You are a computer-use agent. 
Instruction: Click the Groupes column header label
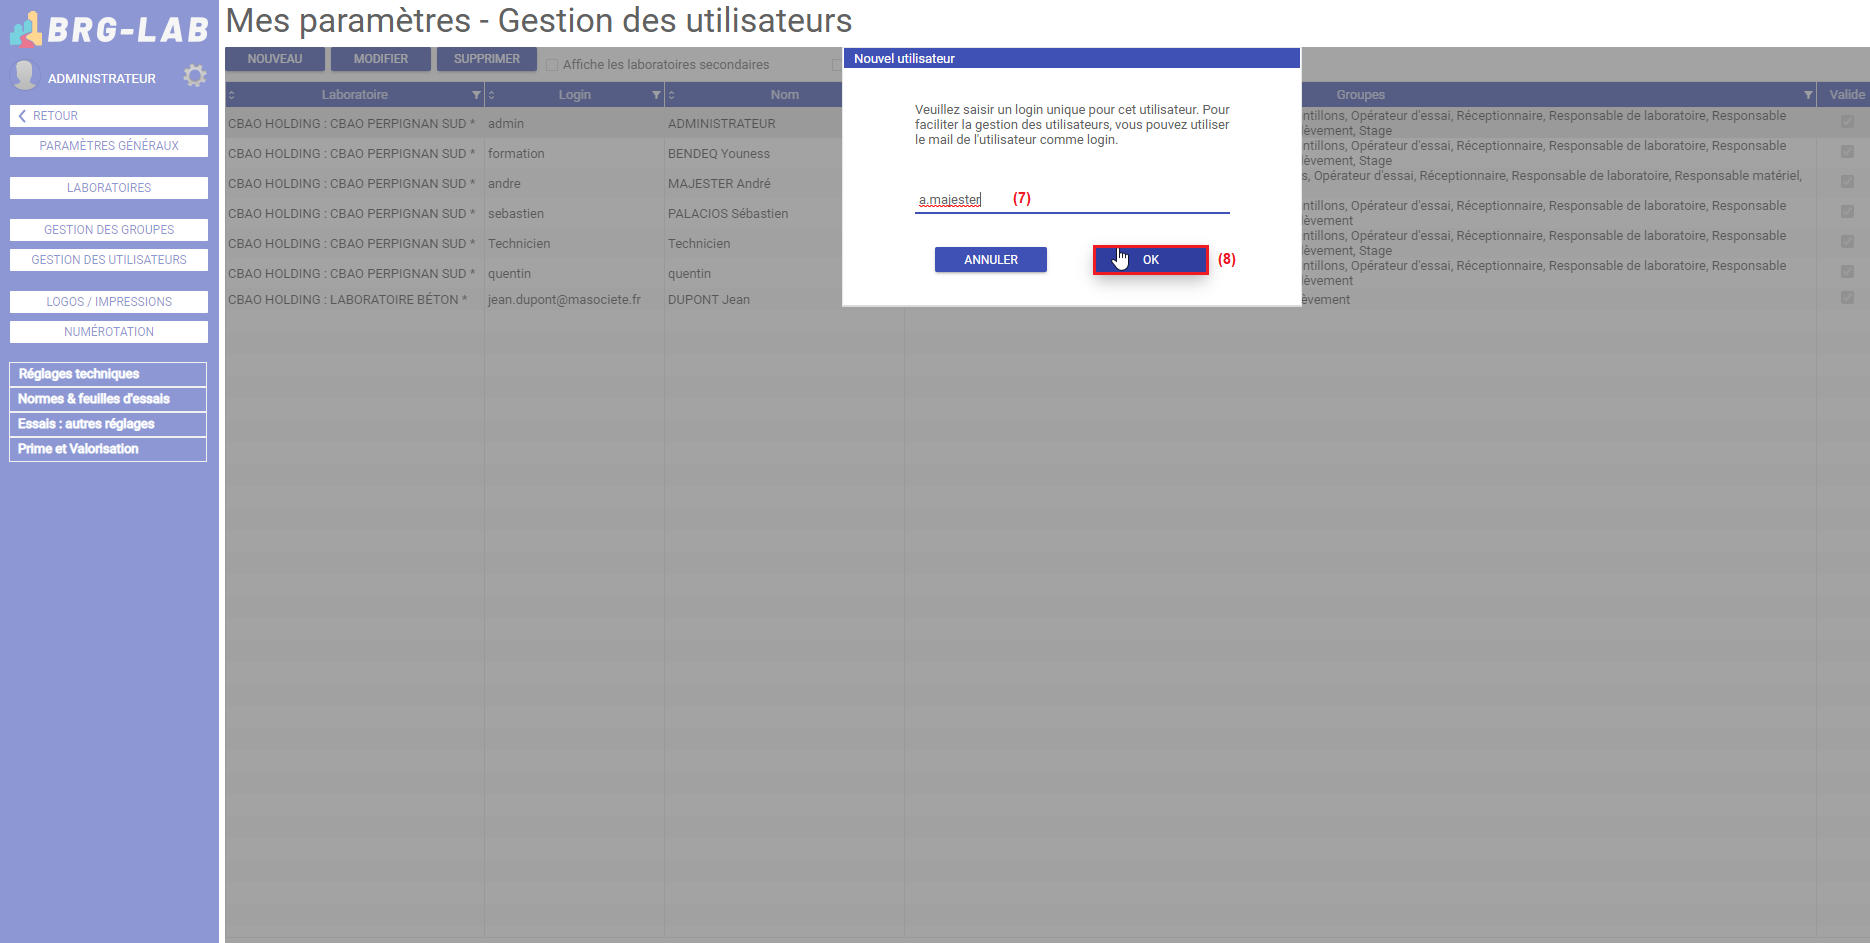1360,95
